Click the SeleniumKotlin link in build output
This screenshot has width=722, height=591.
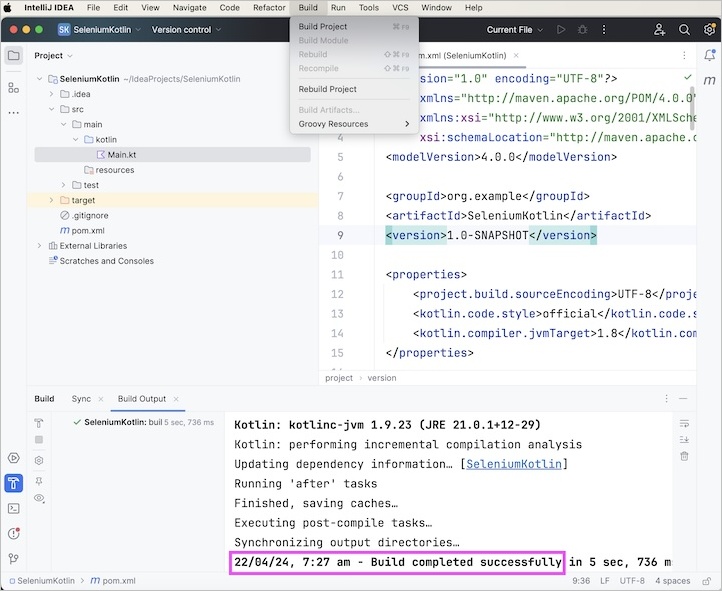point(515,464)
